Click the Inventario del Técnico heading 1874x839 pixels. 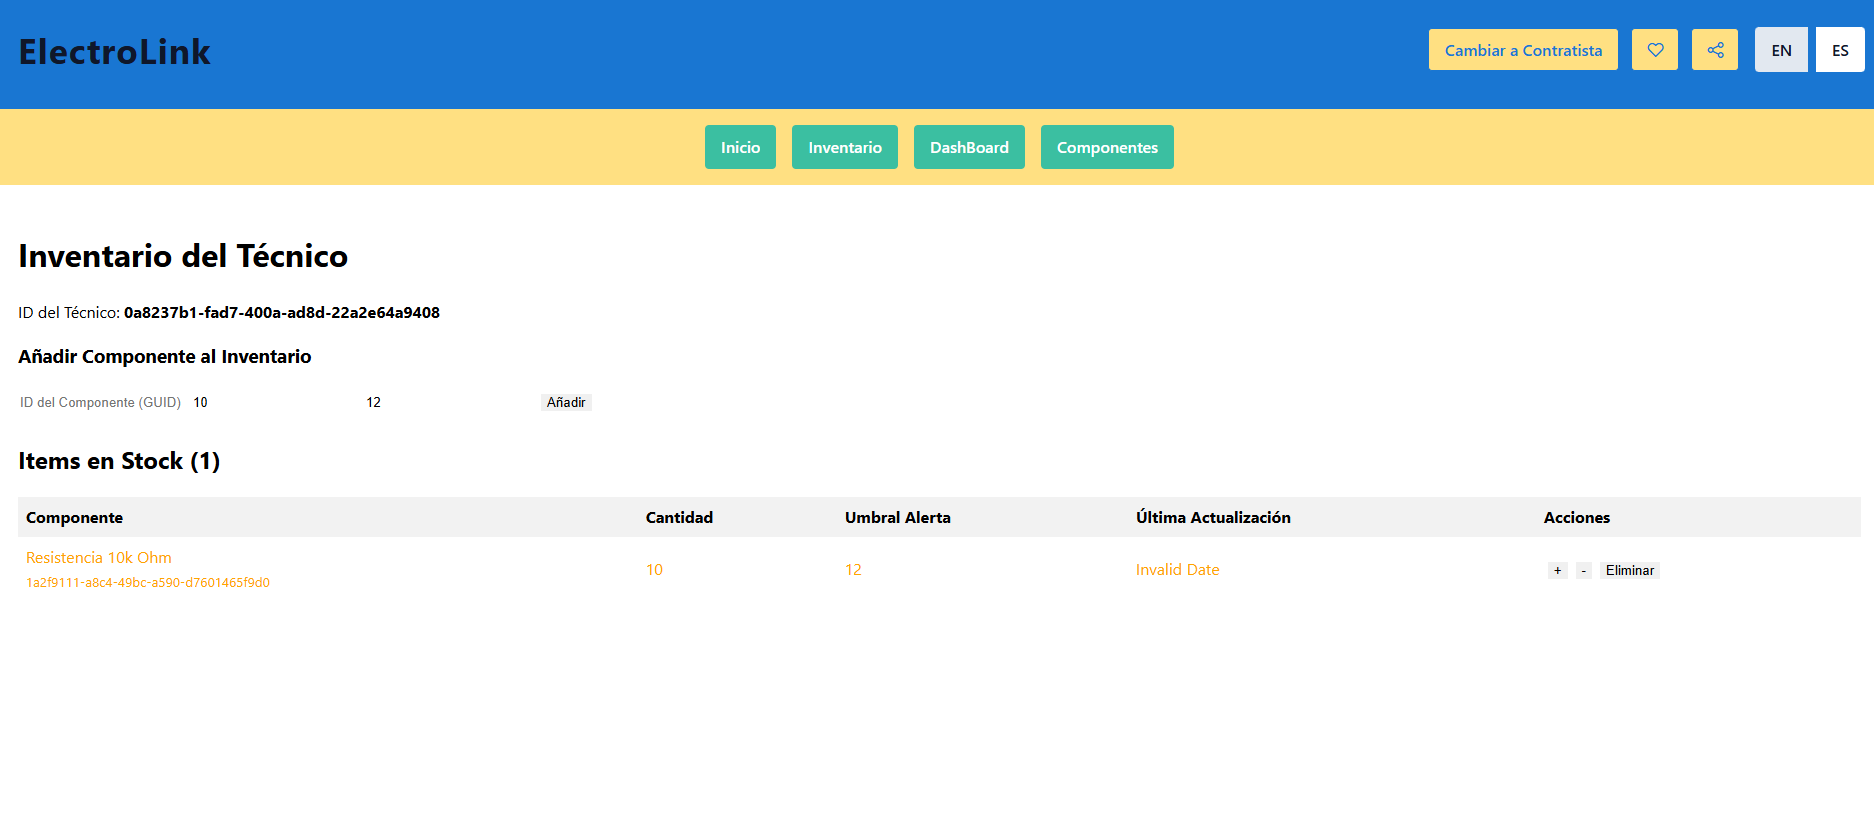click(x=183, y=256)
